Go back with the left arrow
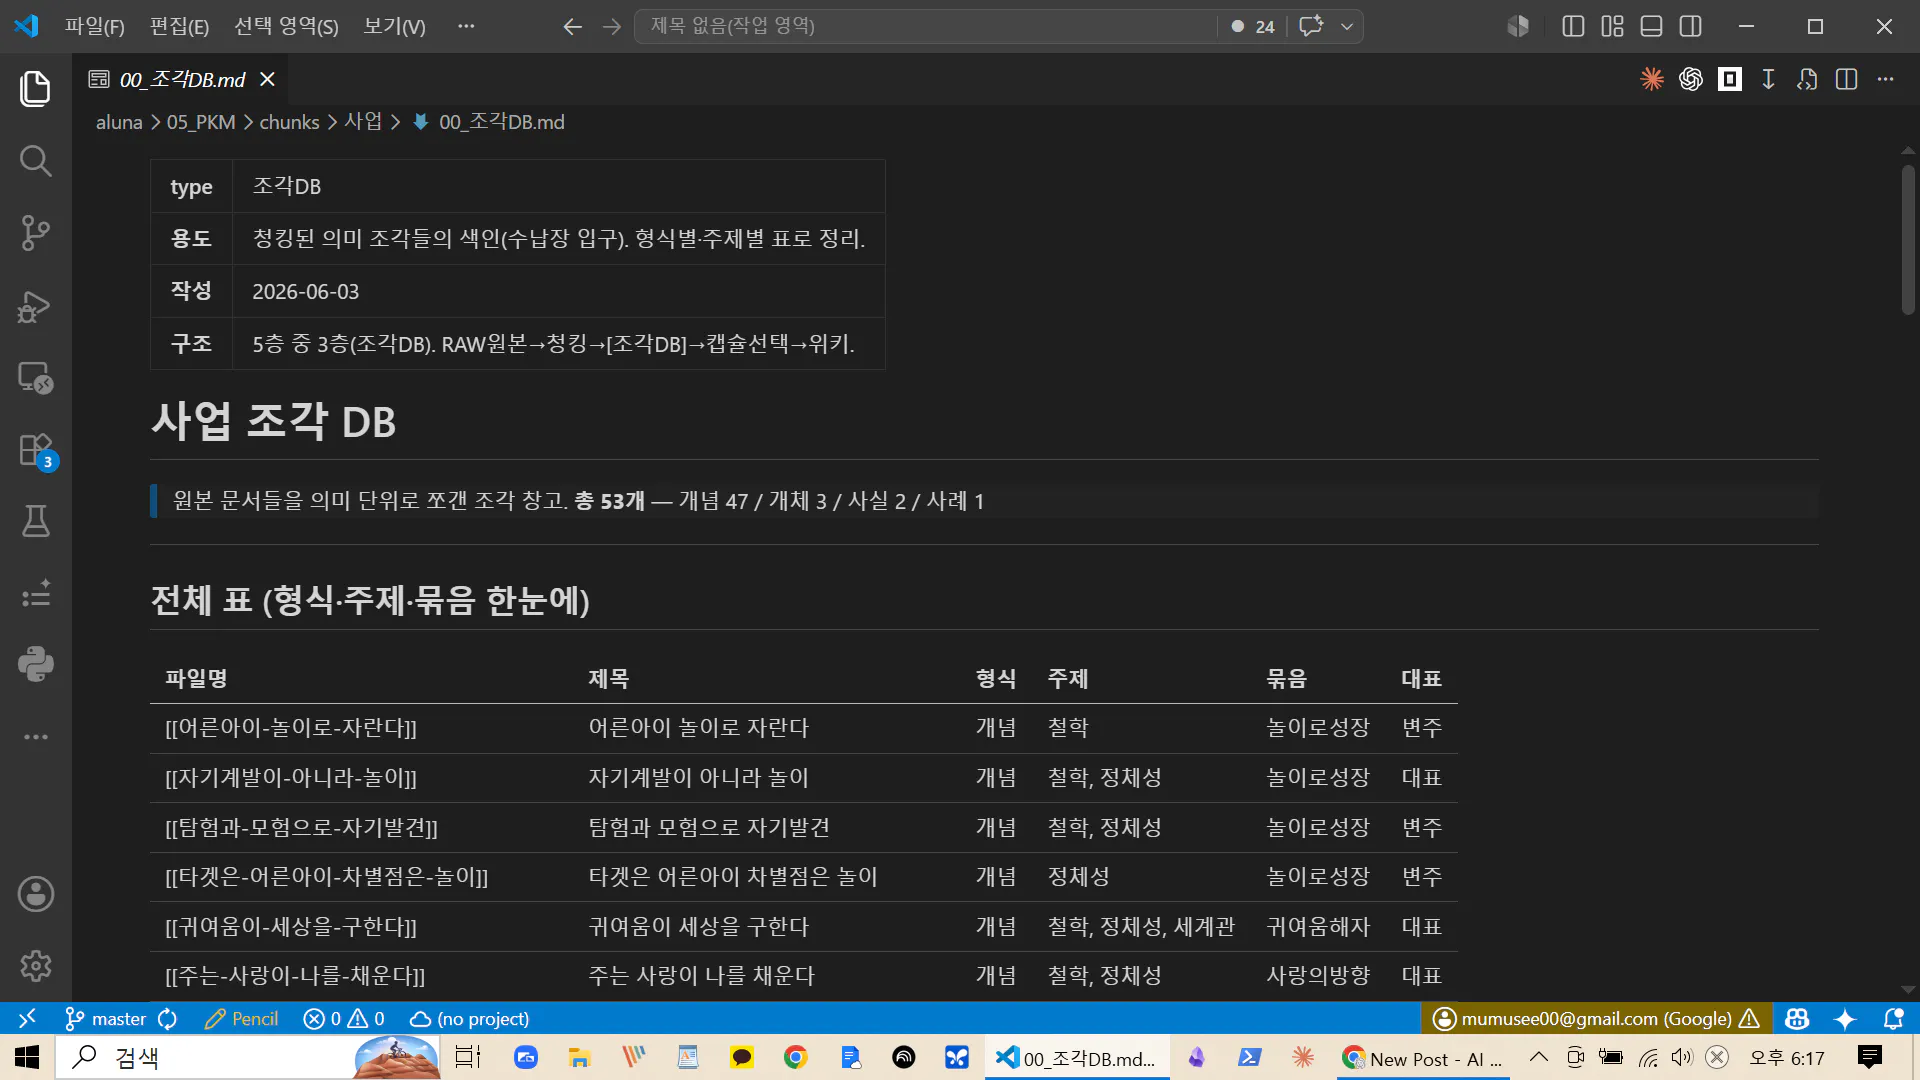Viewport: 1920px width, 1080px height. (572, 26)
